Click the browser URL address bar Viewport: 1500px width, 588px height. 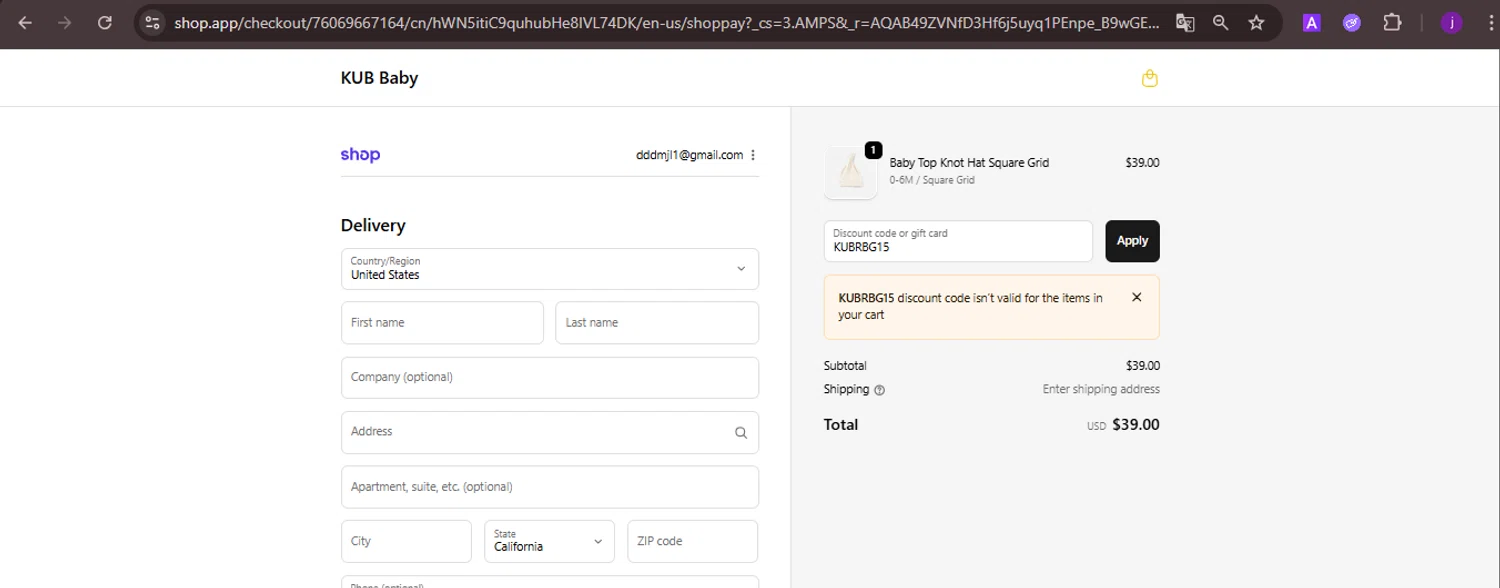tap(665, 22)
